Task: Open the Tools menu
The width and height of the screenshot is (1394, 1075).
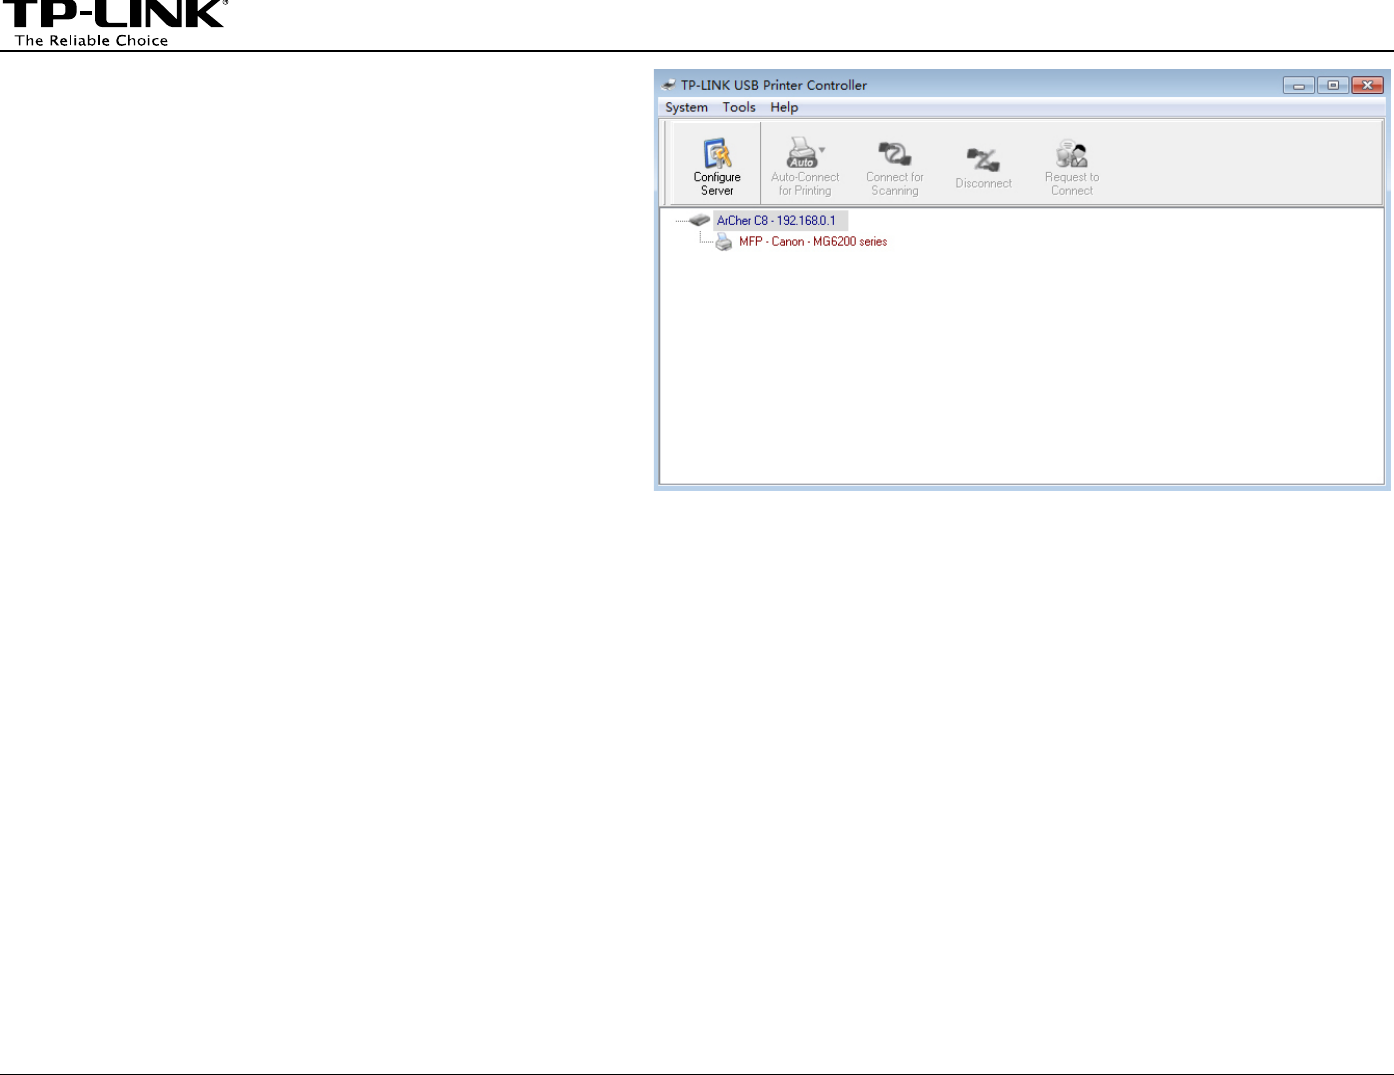Action: click(x=739, y=107)
